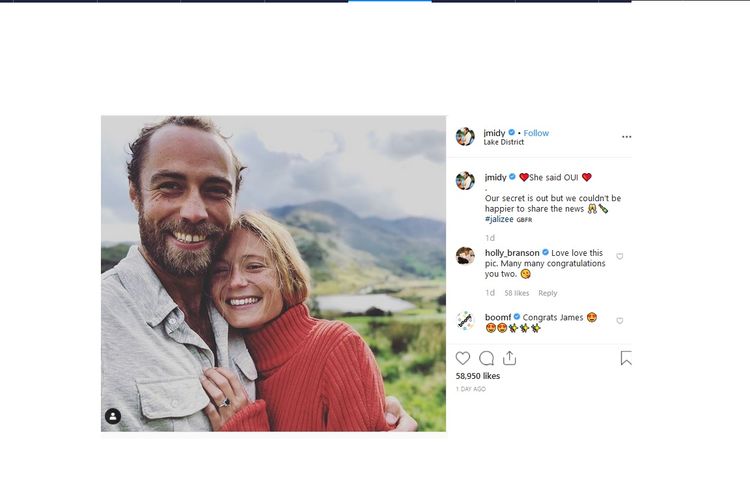Save the post with bookmark icon
Image resolution: width=750 pixels, height=500 pixels.
[625, 358]
